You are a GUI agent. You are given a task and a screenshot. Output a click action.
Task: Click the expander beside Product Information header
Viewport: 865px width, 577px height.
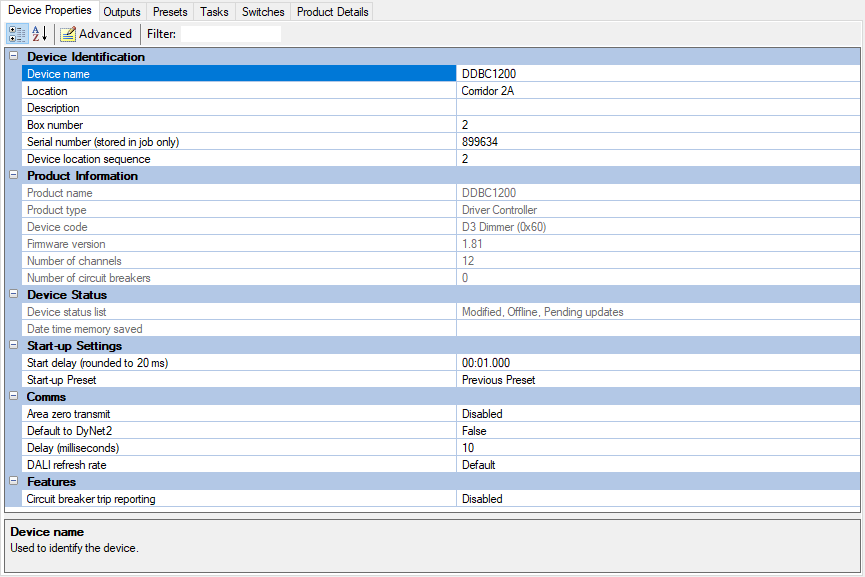pyautogui.click(x=12, y=175)
